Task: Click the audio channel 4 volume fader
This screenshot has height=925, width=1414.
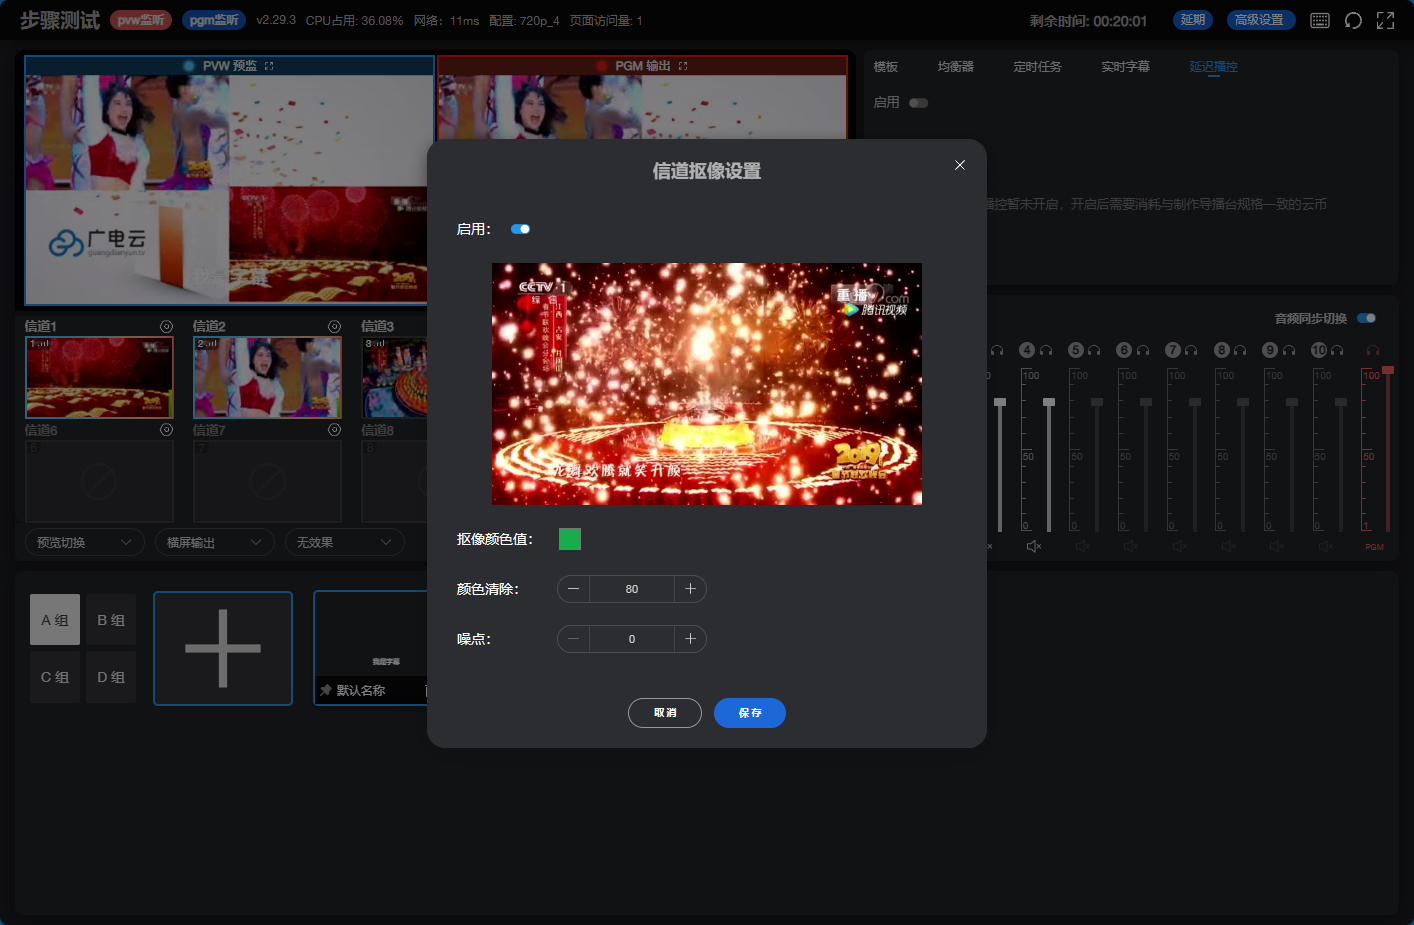Action: coord(1048,401)
